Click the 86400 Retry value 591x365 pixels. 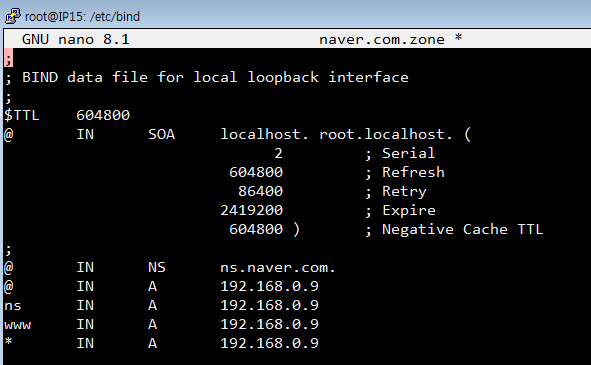(260, 191)
